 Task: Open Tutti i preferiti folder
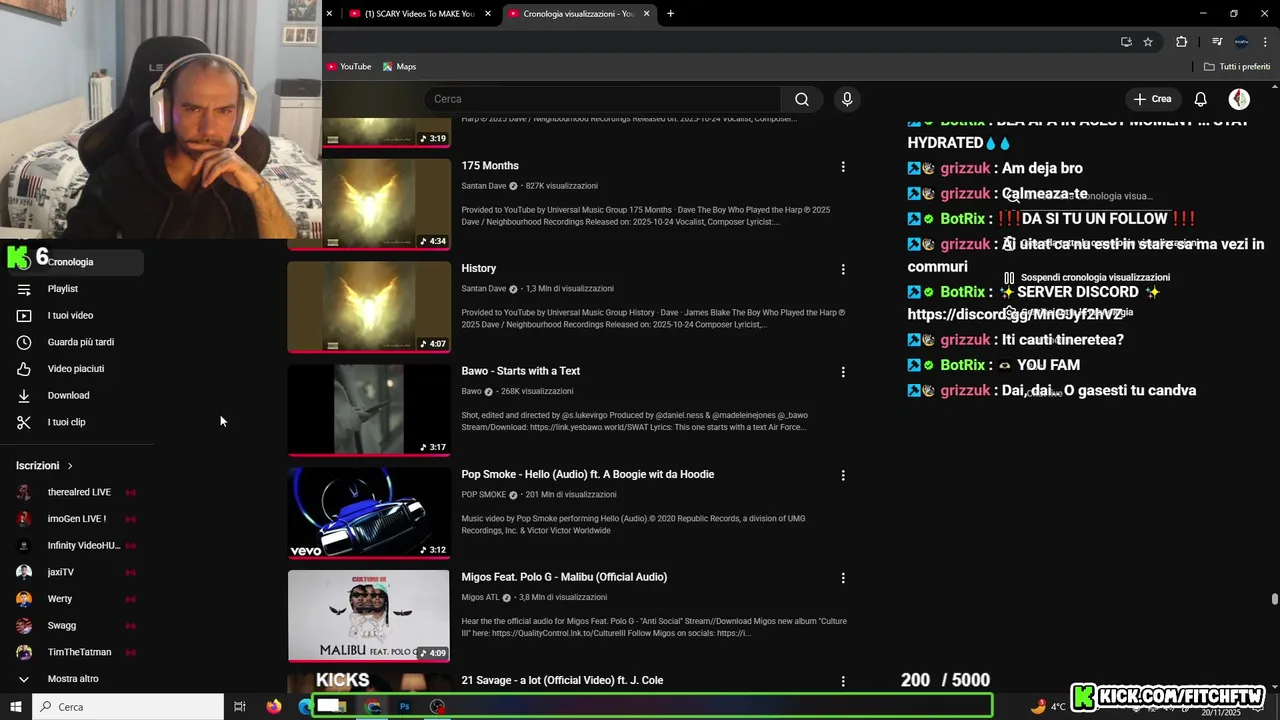(1237, 67)
